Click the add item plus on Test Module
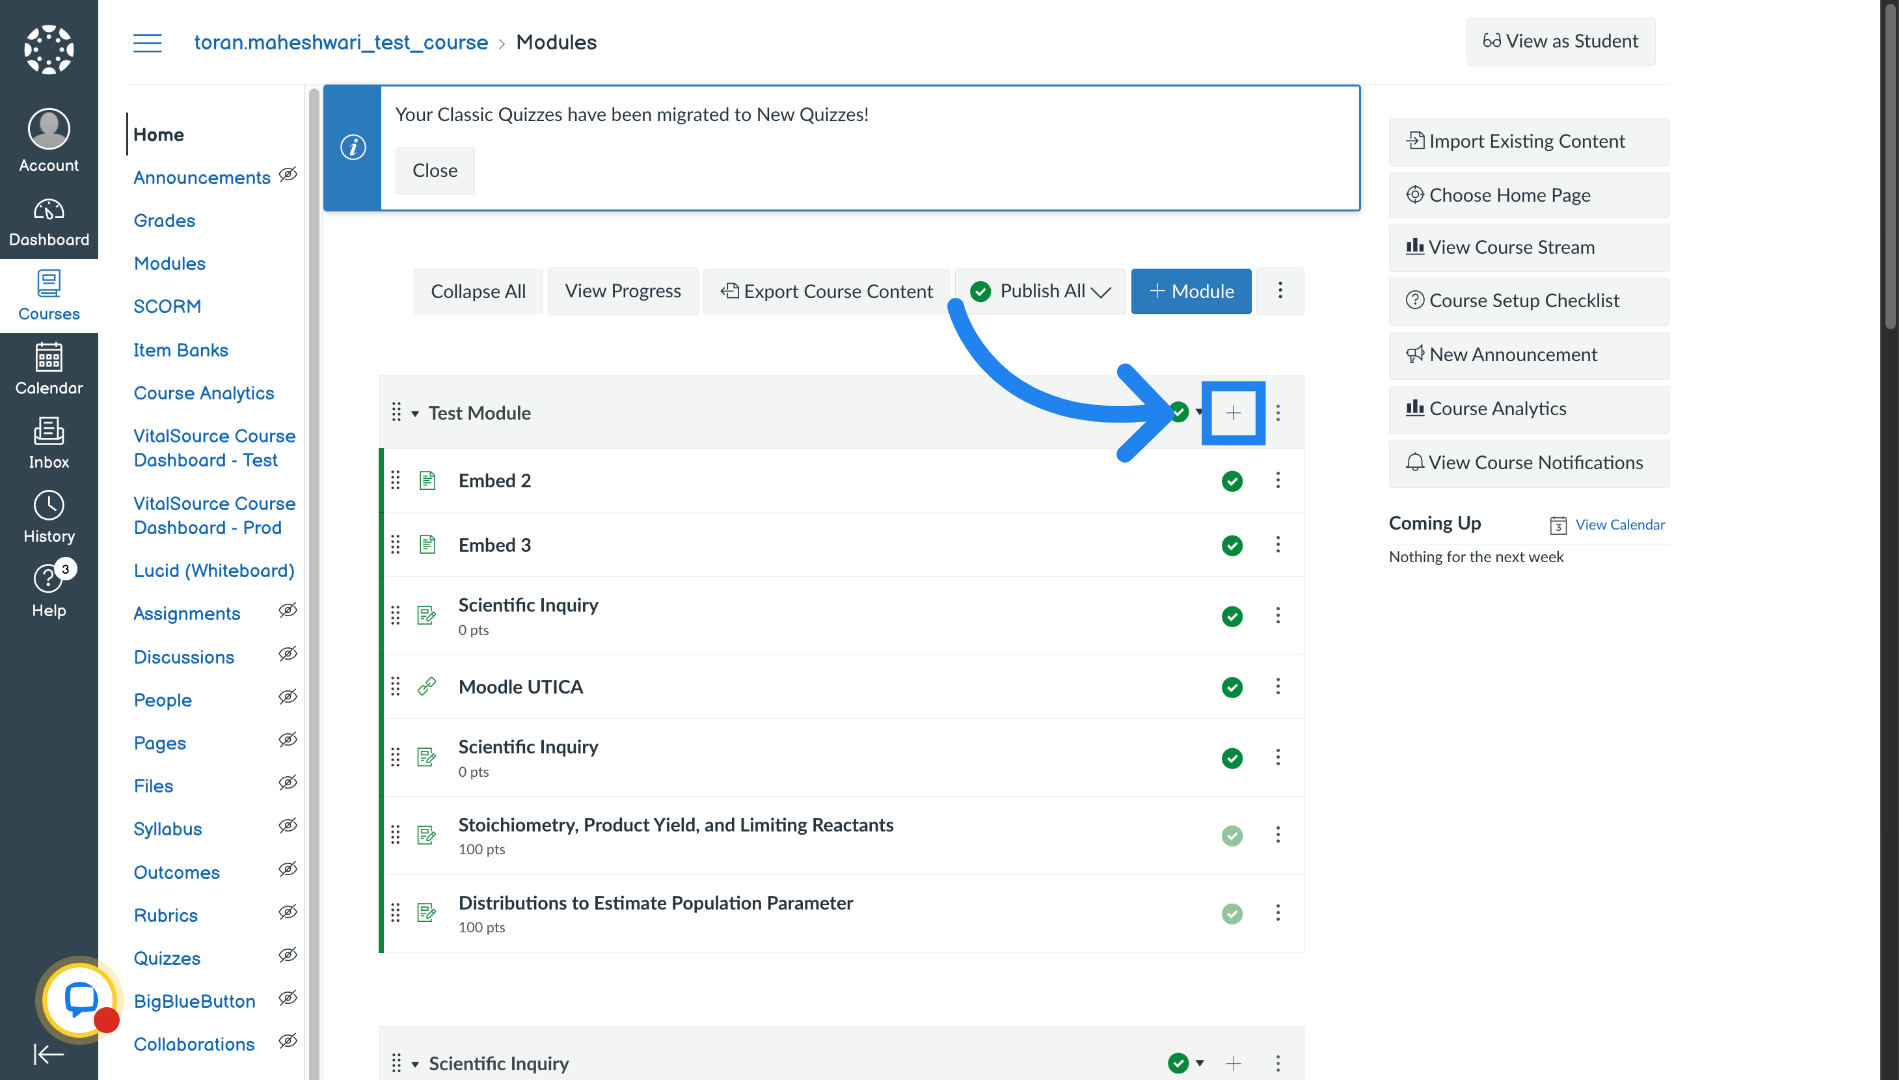Image resolution: width=1899 pixels, height=1080 pixels. (1233, 413)
